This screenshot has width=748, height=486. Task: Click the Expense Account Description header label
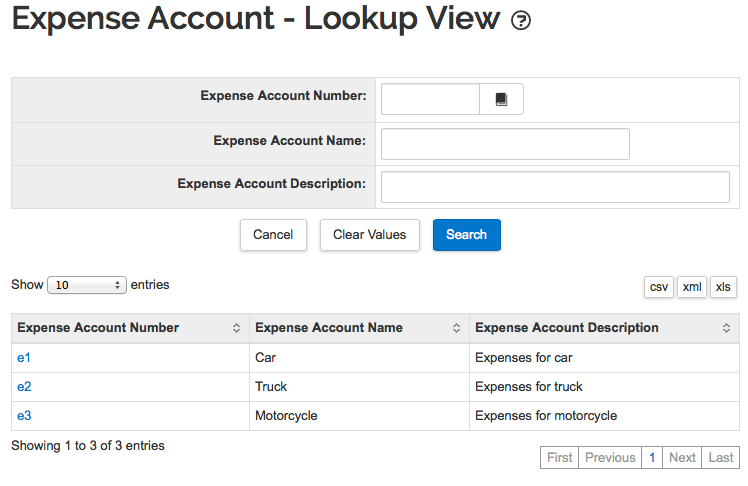[x=567, y=328]
